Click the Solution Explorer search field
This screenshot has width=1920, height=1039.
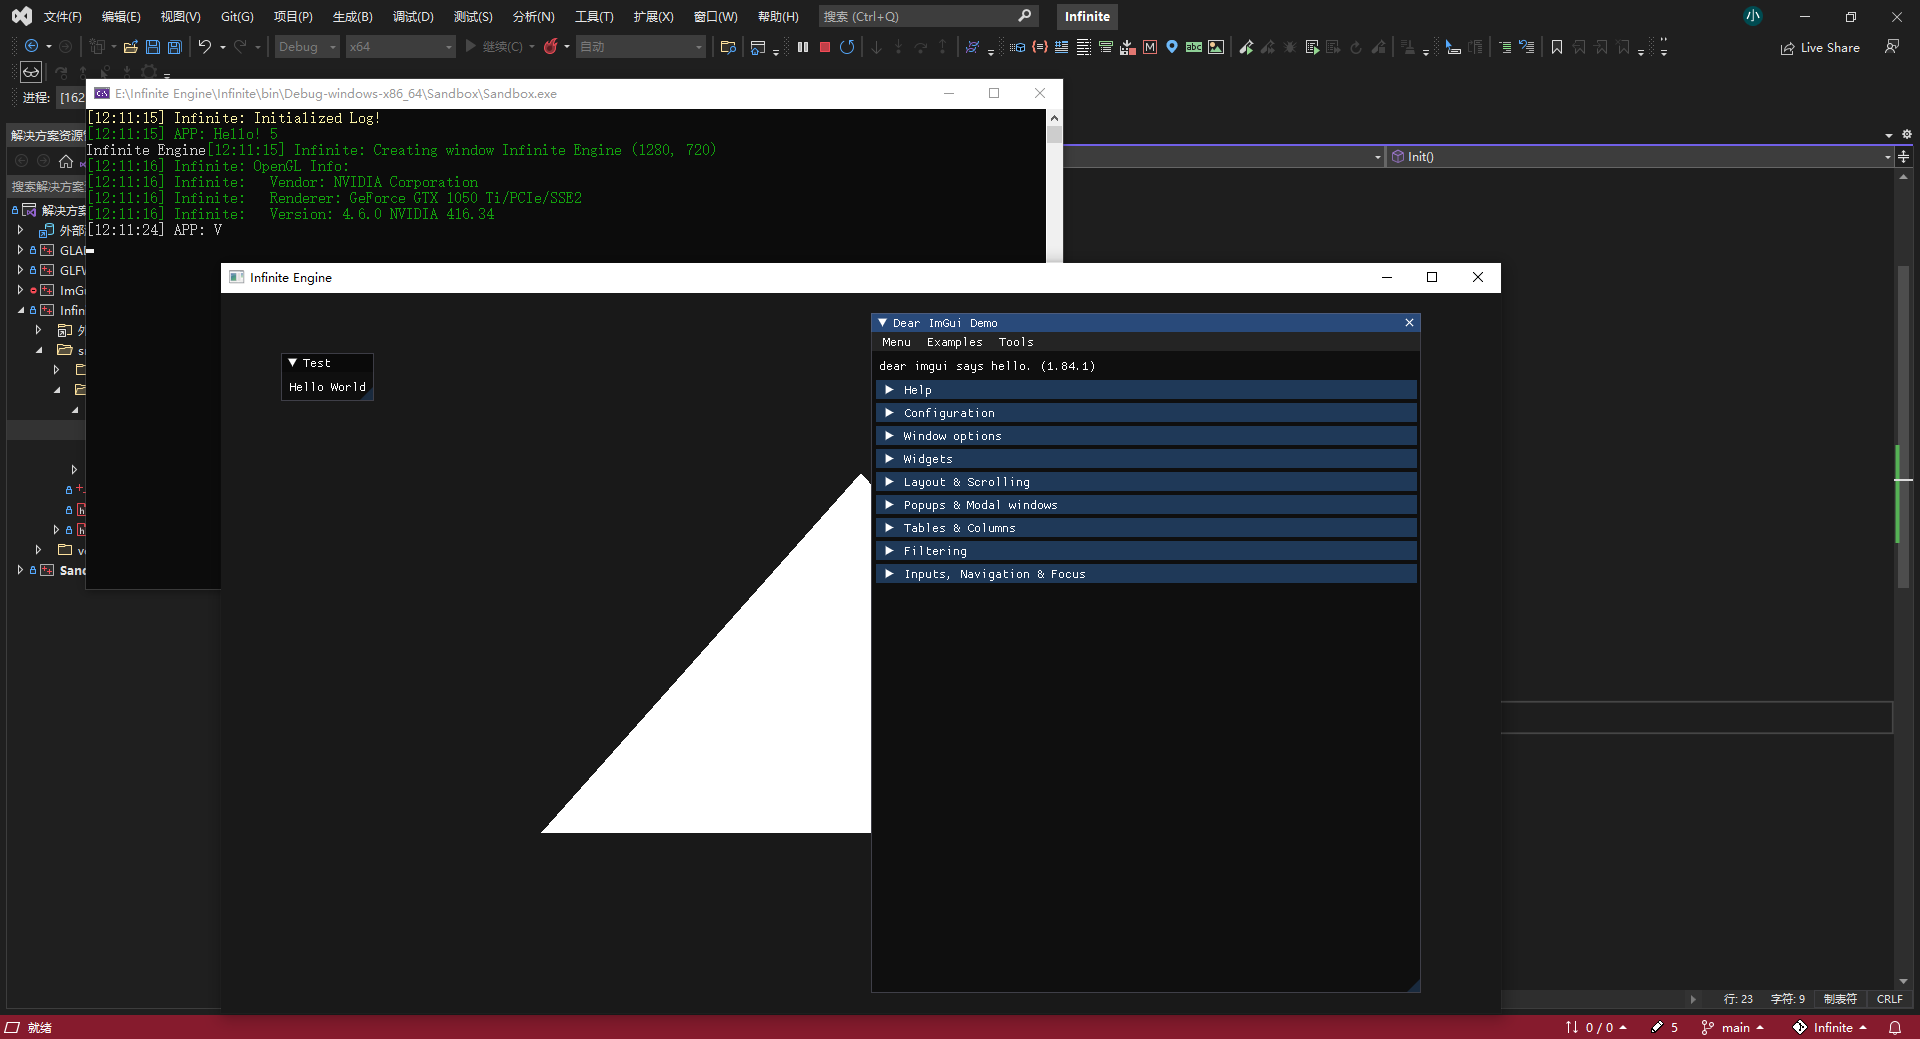pyautogui.click(x=47, y=187)
